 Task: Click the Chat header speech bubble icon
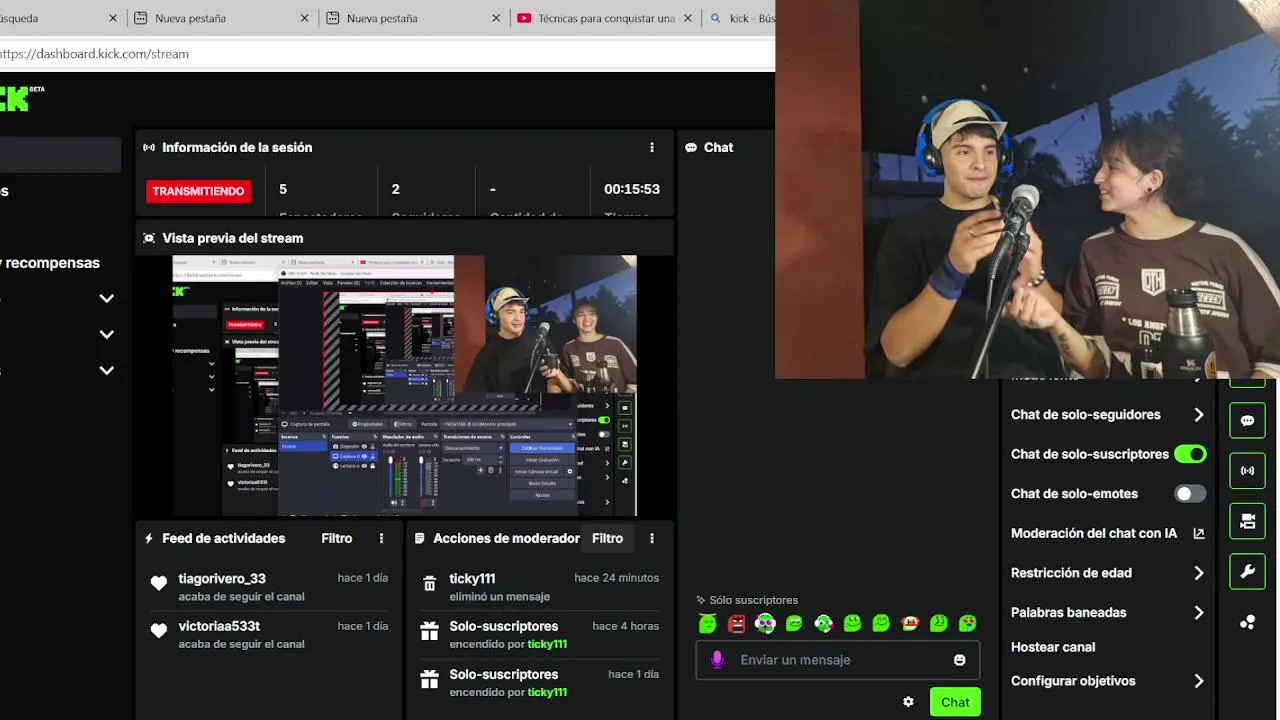pos(691,147)
